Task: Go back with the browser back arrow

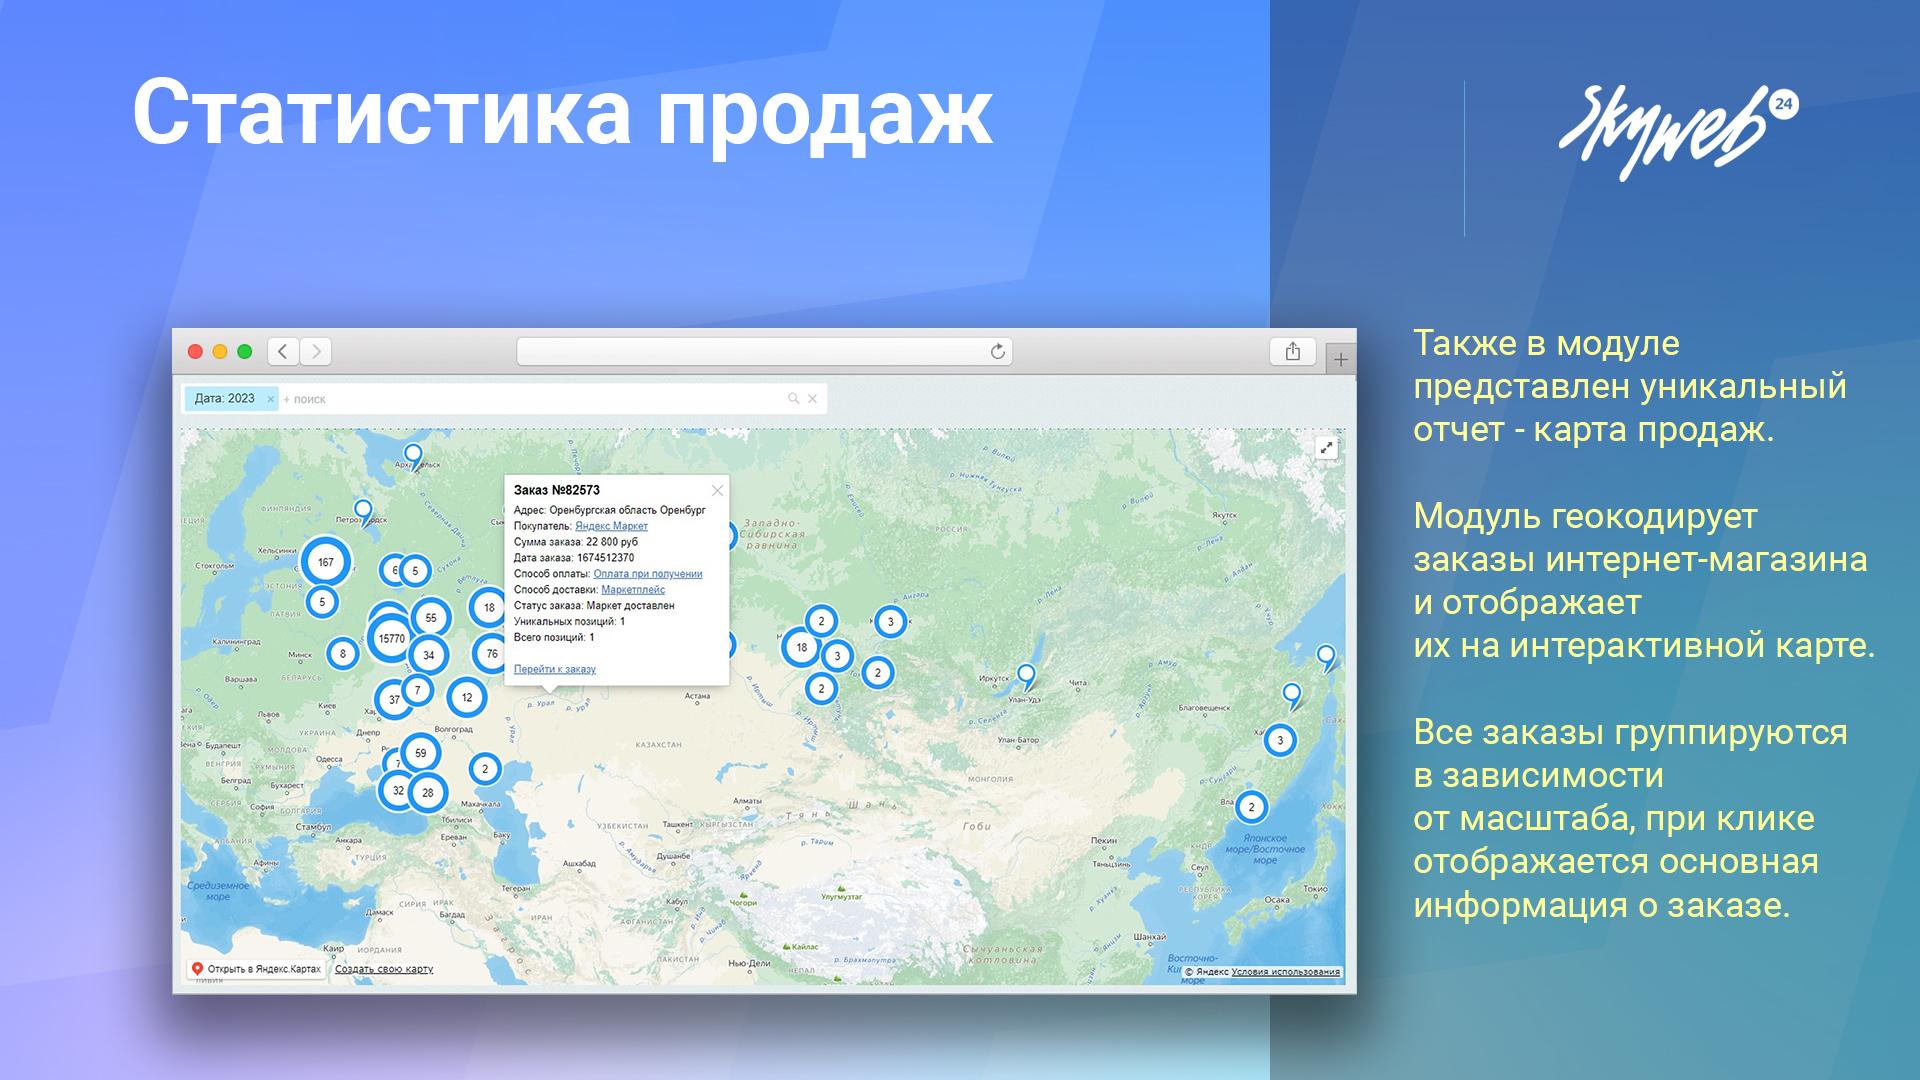Action: (283, 351)
